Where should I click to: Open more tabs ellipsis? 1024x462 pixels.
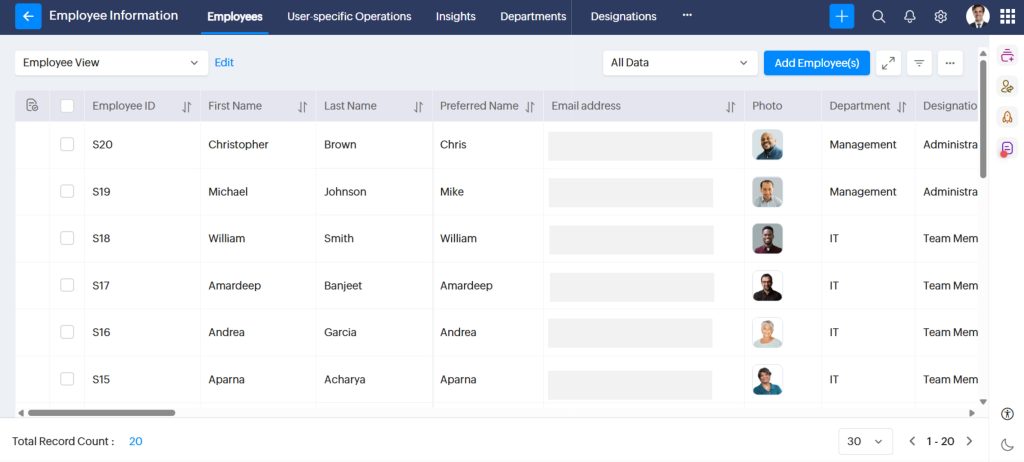(x=687, y=15)
